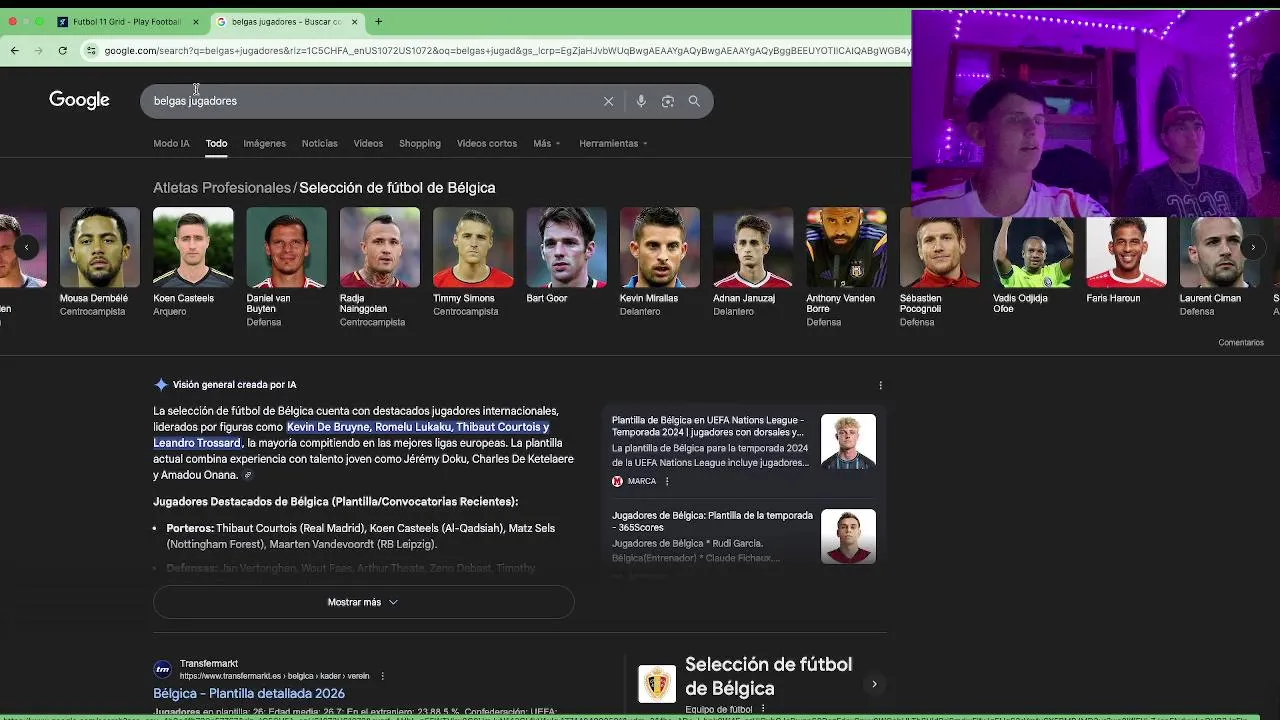
Task: Open link icon after Amadou Onana
Action: click(x=248, y=476)
